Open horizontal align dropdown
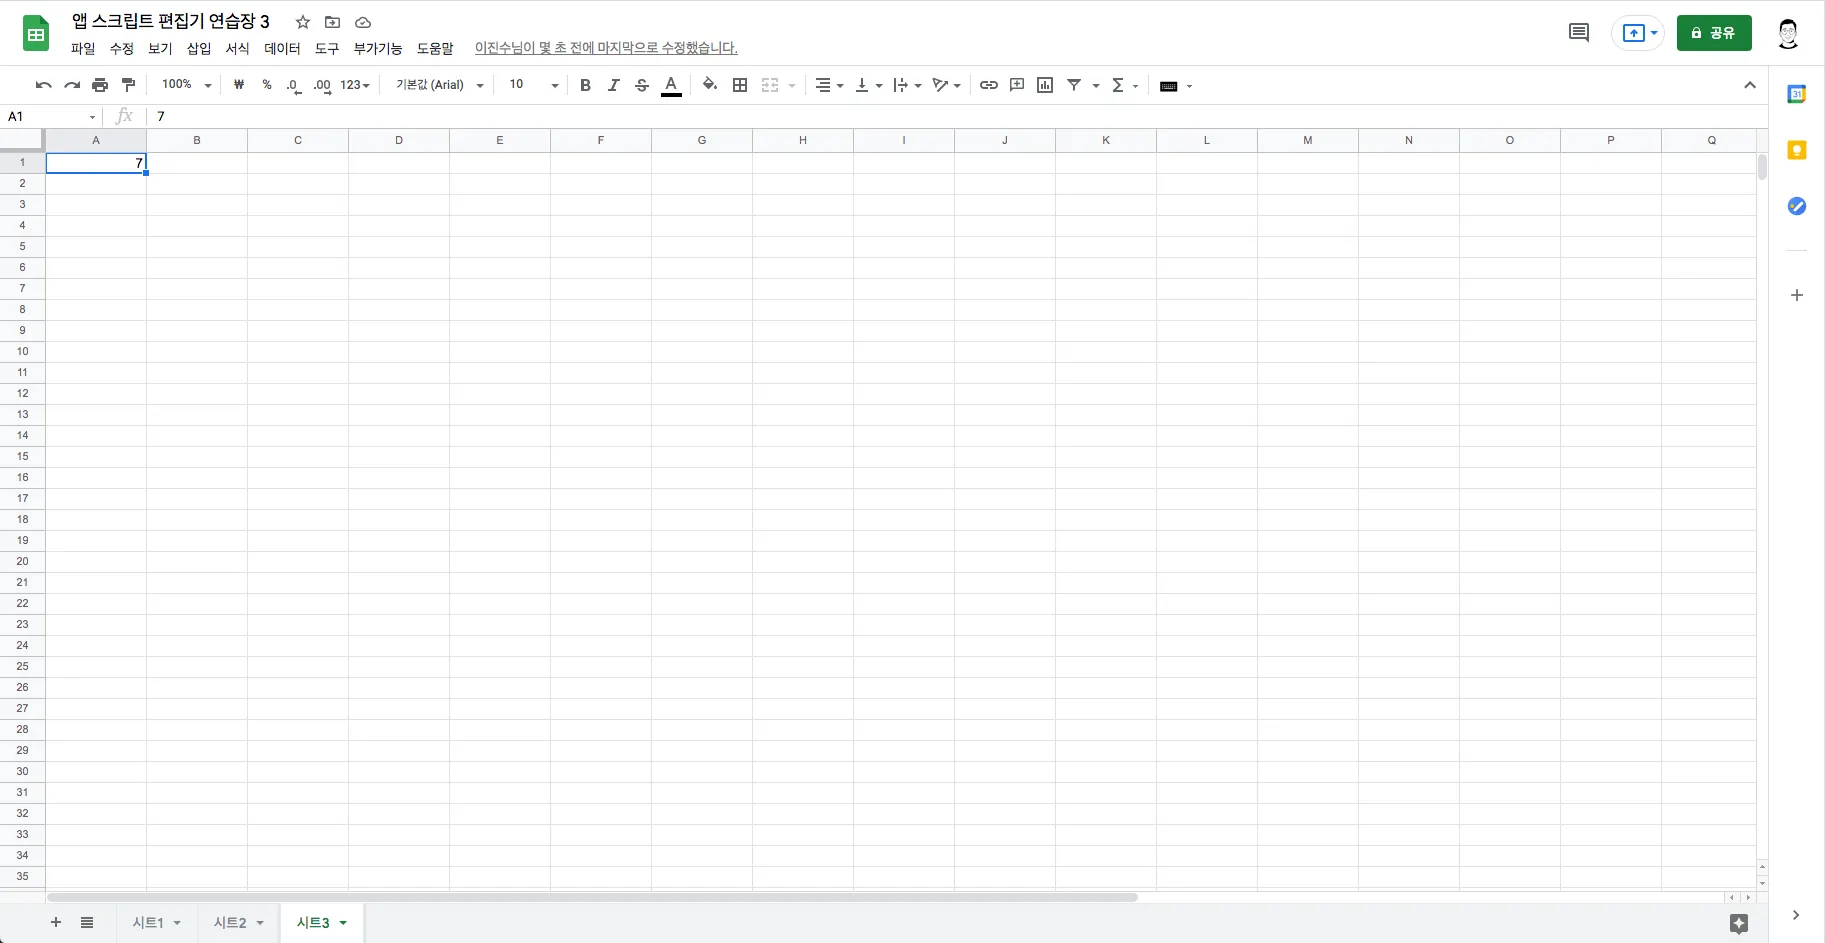Viewport: 1825px width, 943px height. click(x=829, y=85)
